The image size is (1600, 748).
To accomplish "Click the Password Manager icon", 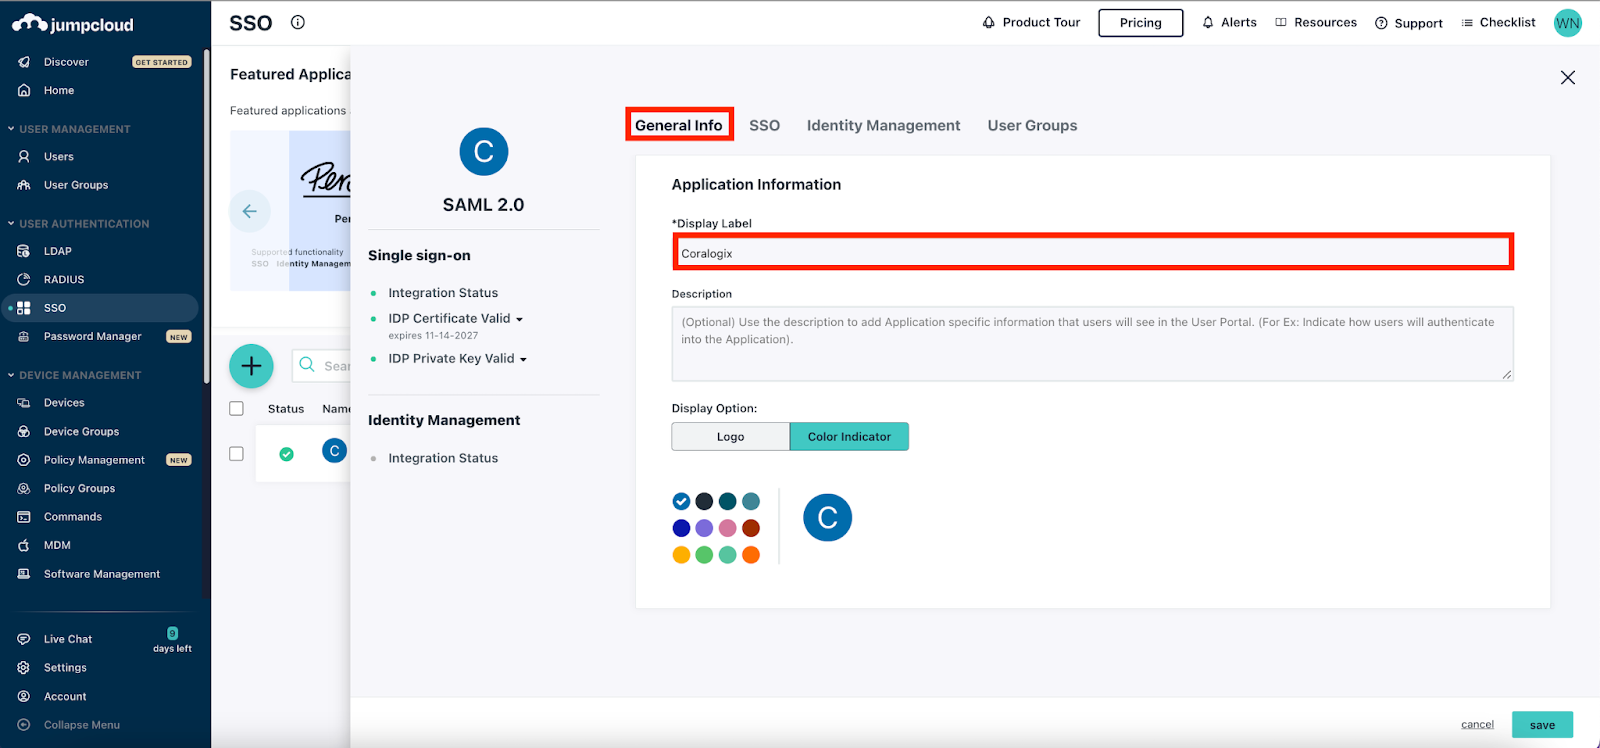I will [x=24, y=336].
